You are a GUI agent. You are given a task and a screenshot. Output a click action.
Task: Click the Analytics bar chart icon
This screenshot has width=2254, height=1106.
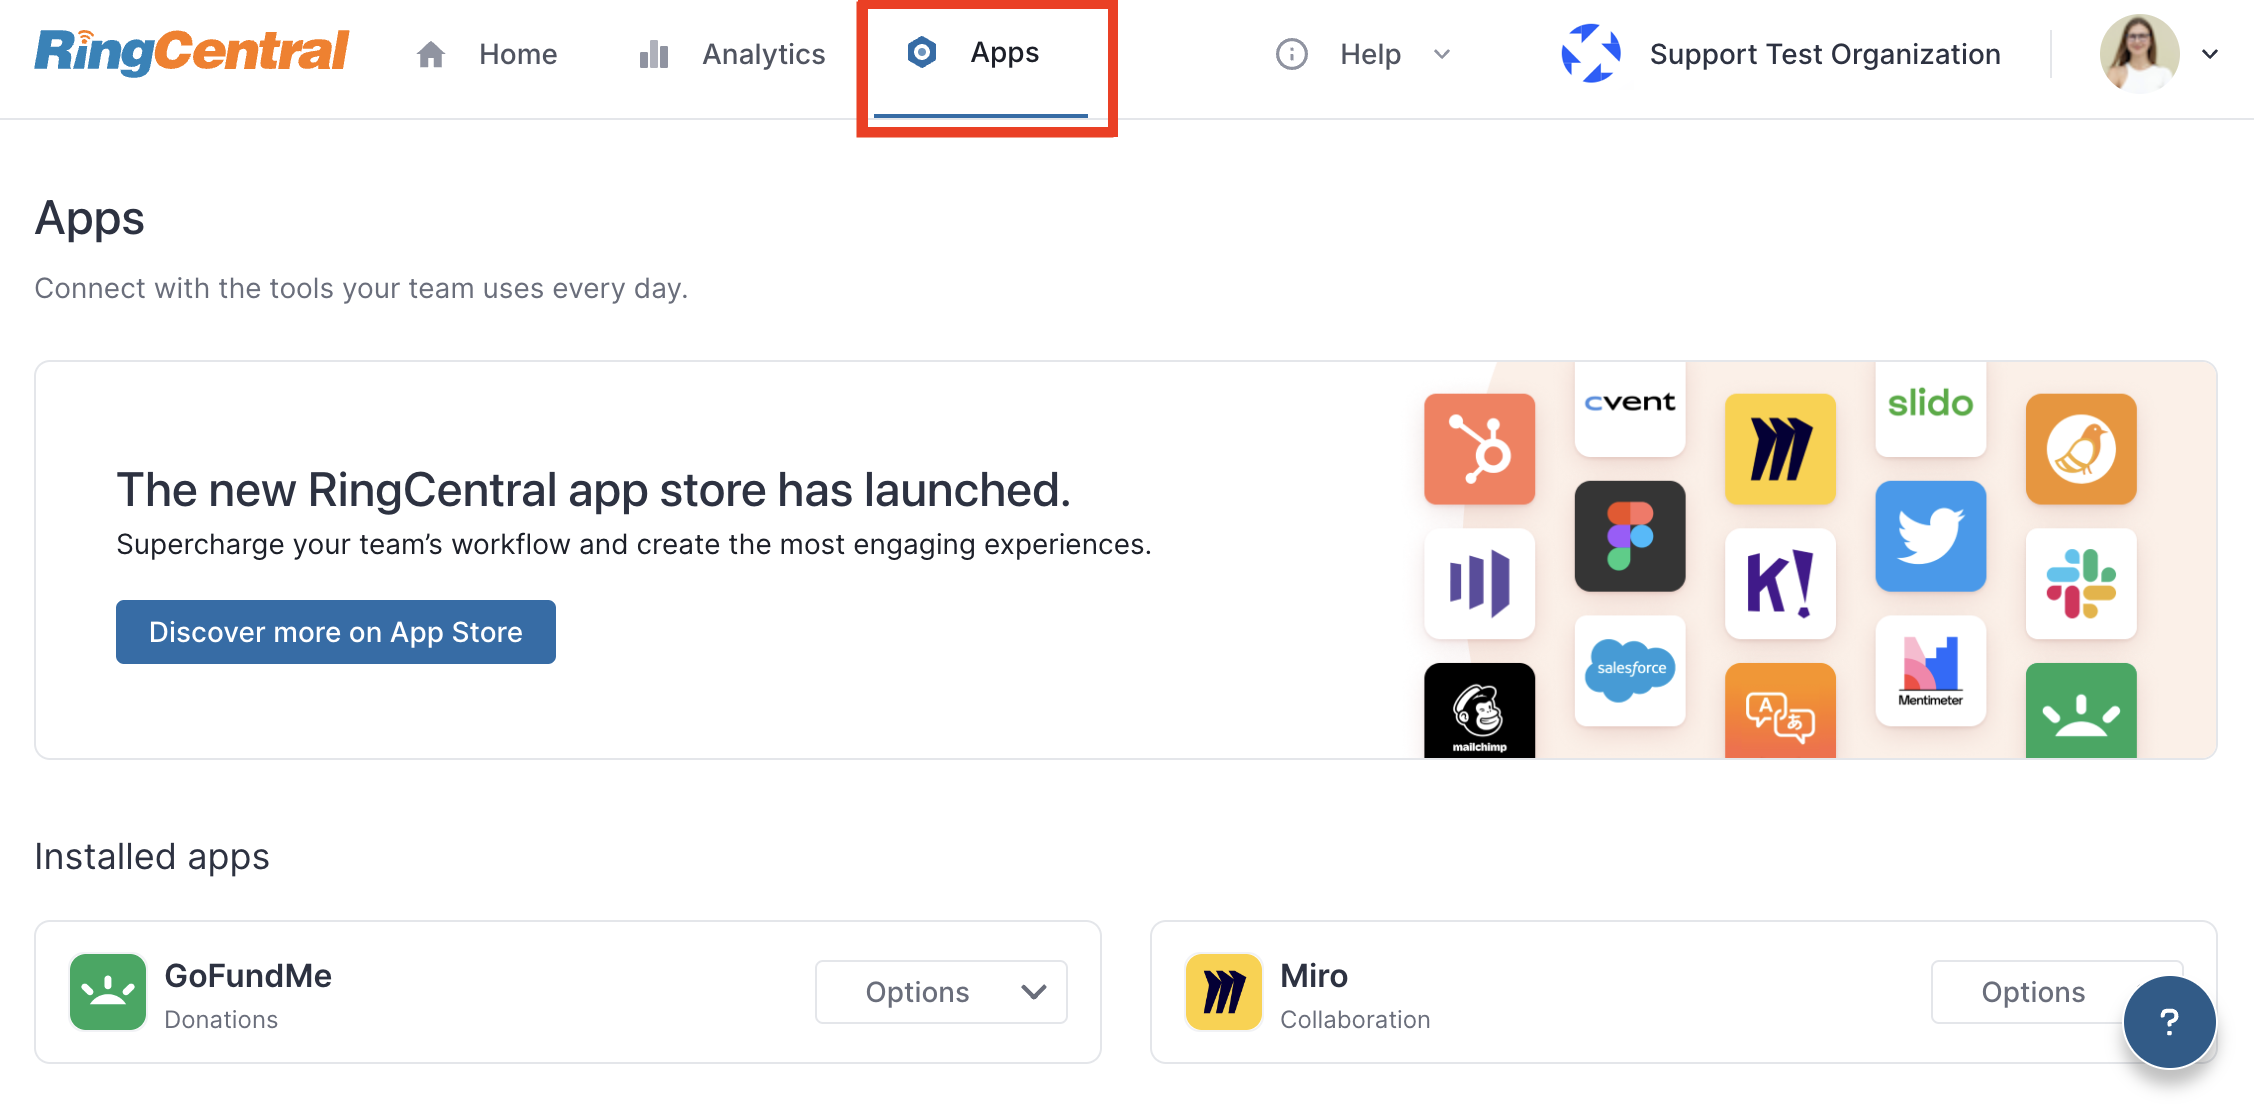[654, 54]
